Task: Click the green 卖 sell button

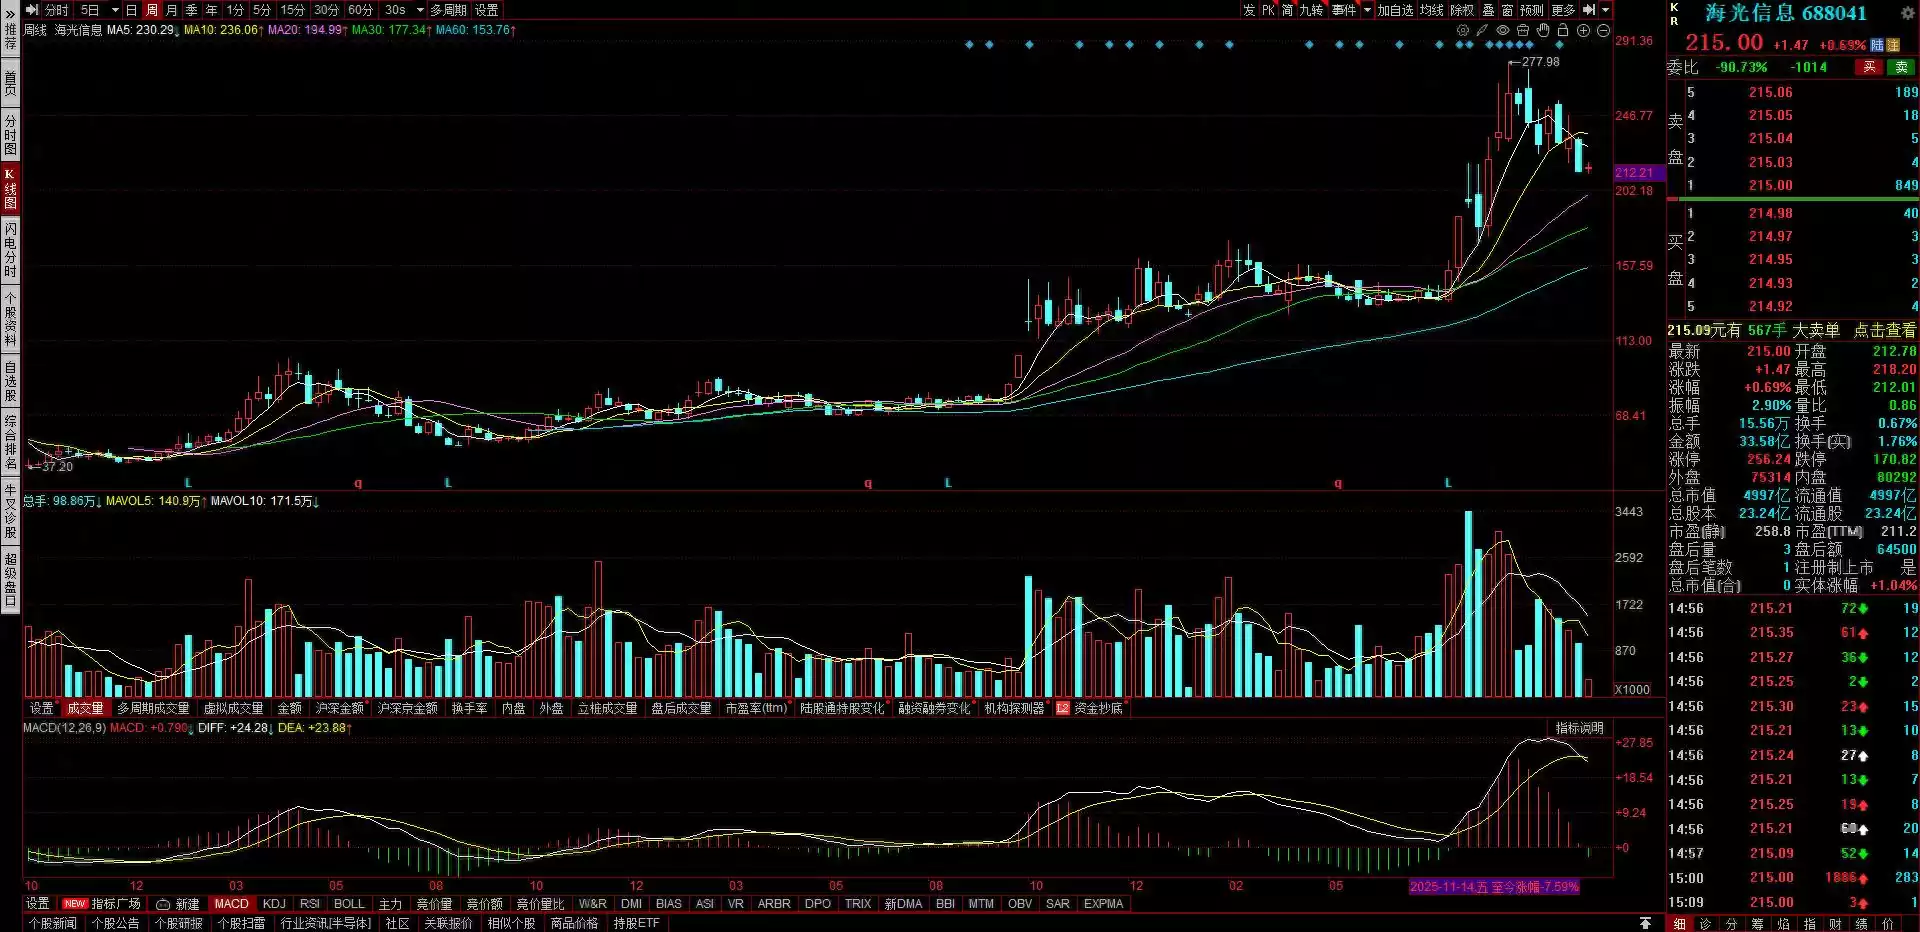Action: point(1900,67)
